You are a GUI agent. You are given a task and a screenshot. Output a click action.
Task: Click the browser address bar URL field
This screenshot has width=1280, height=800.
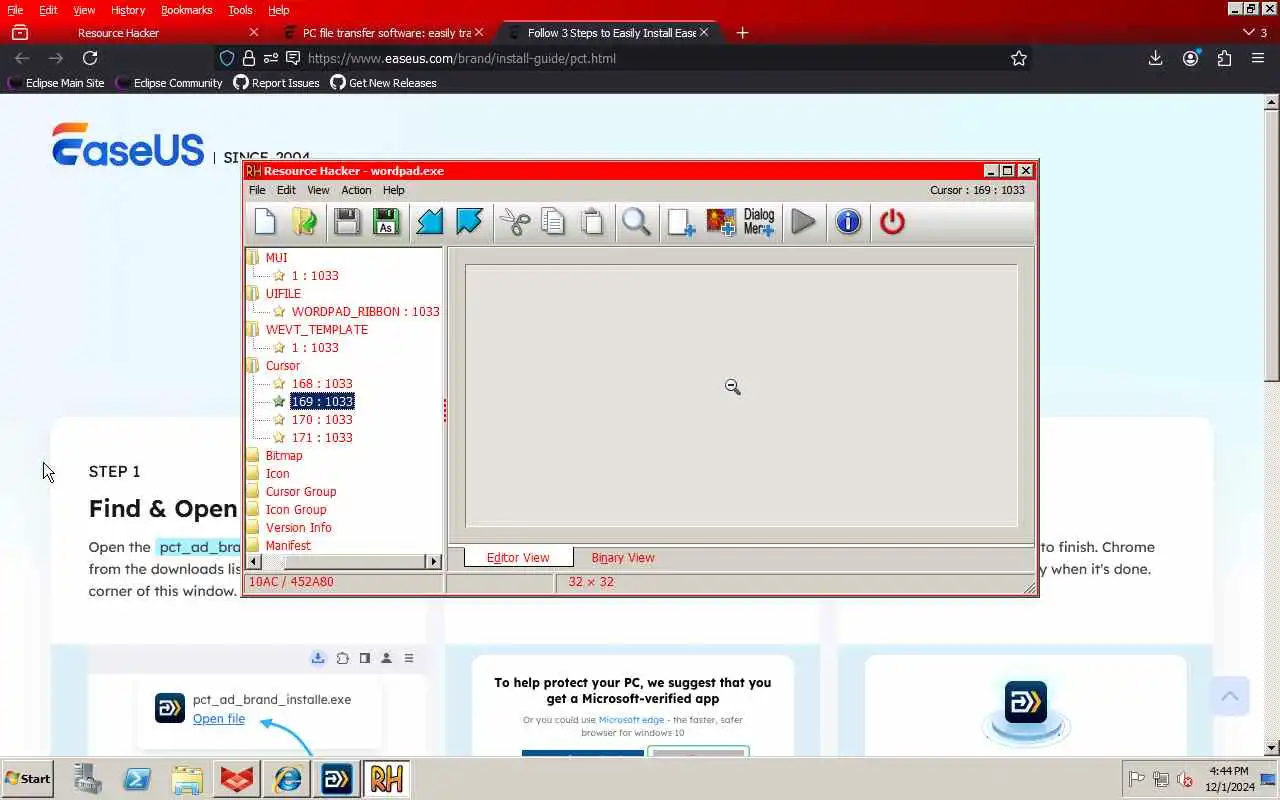[x=640, y=58]
